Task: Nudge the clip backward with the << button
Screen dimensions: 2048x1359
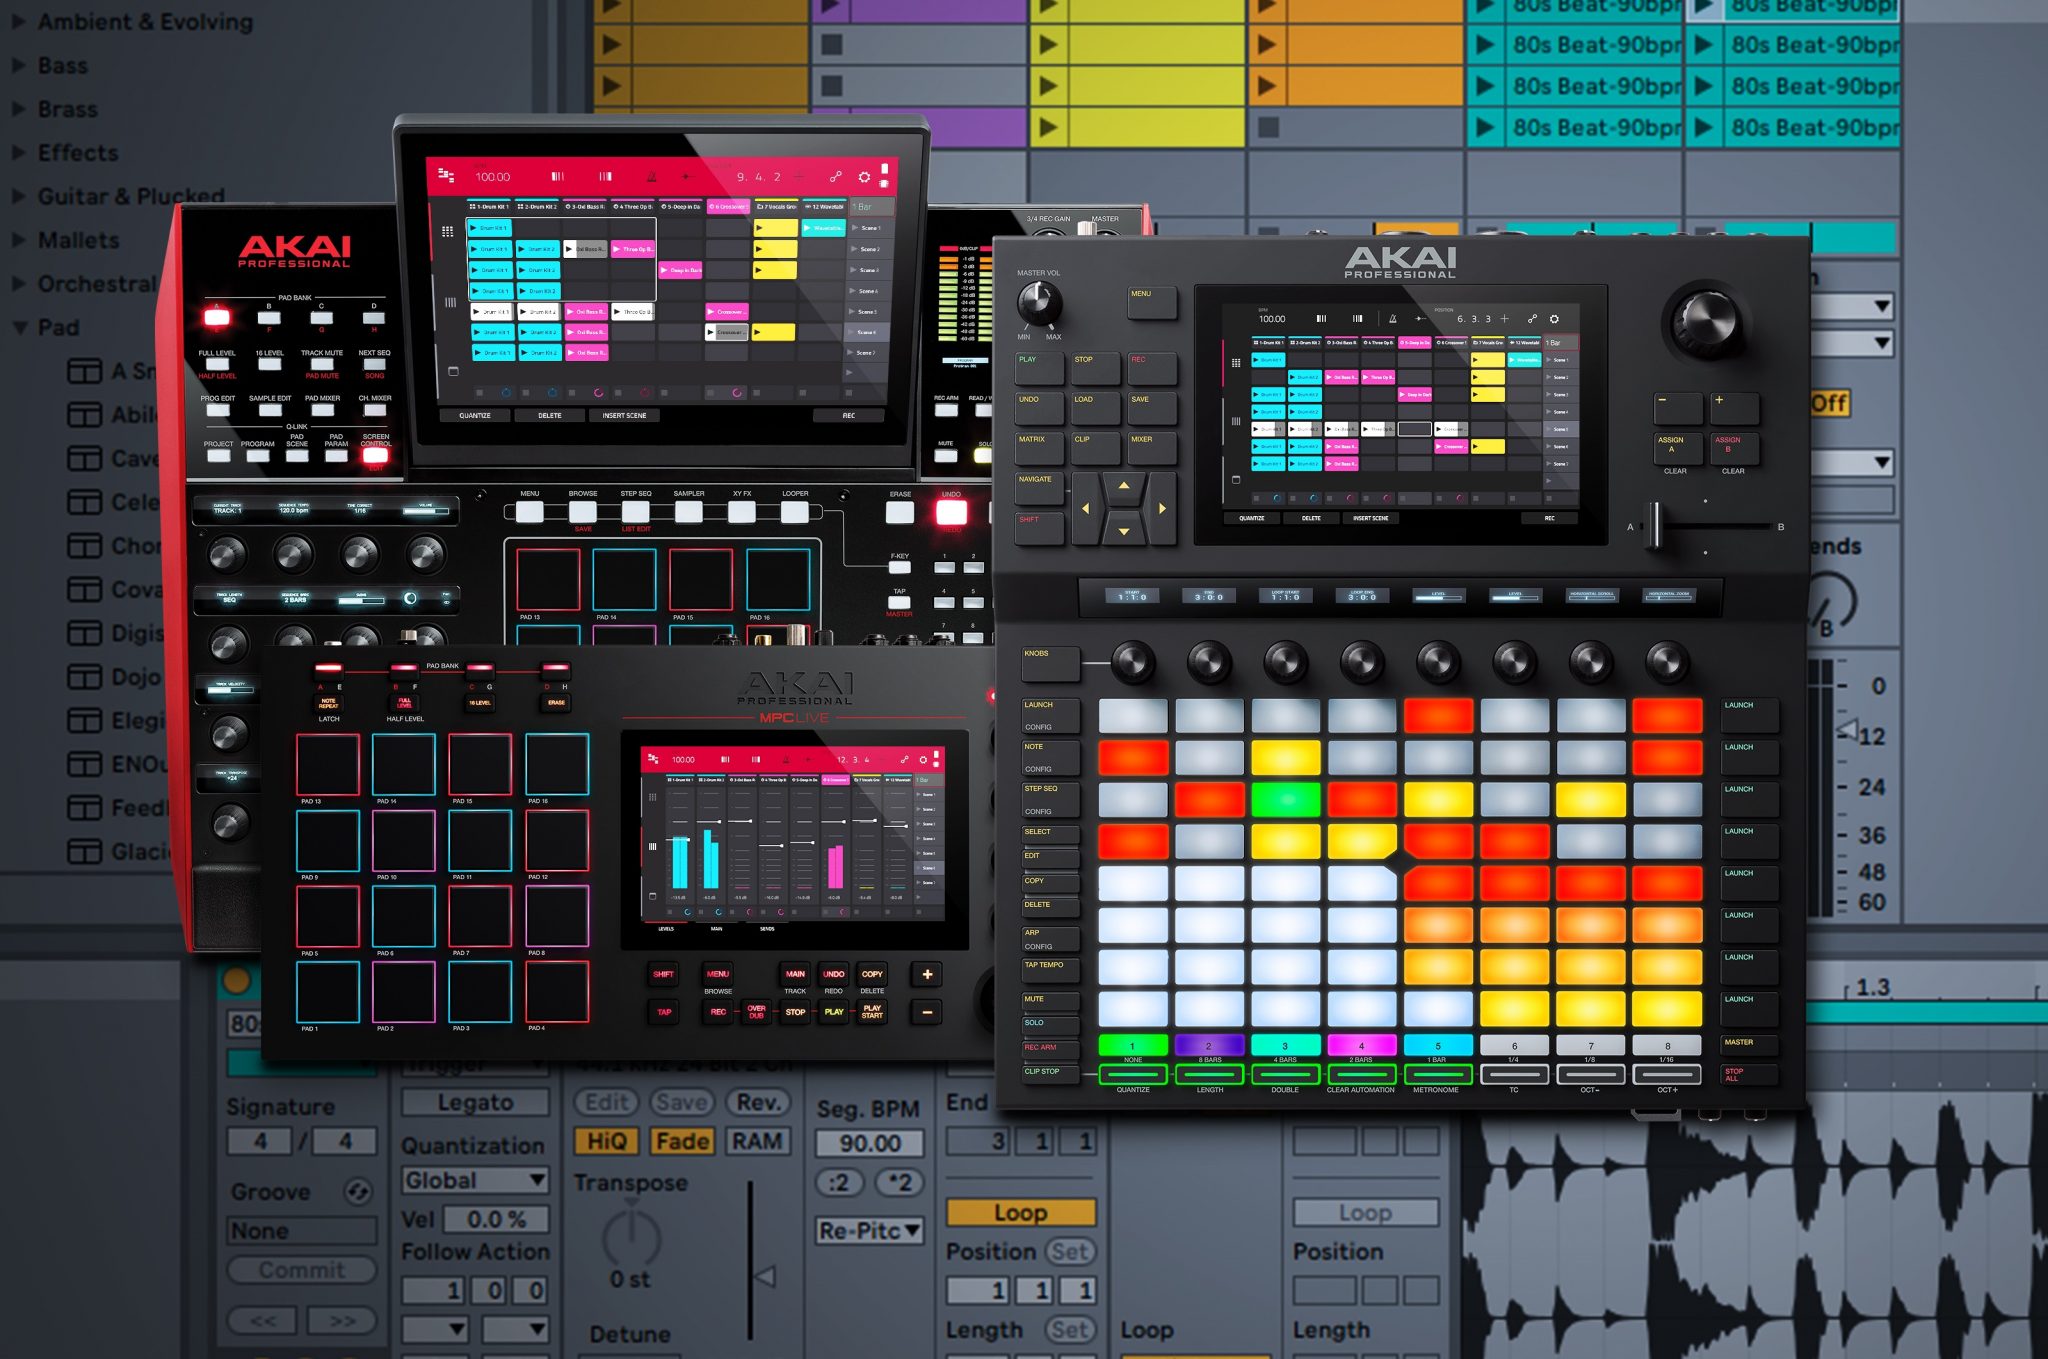Action: coord(262,1320)
